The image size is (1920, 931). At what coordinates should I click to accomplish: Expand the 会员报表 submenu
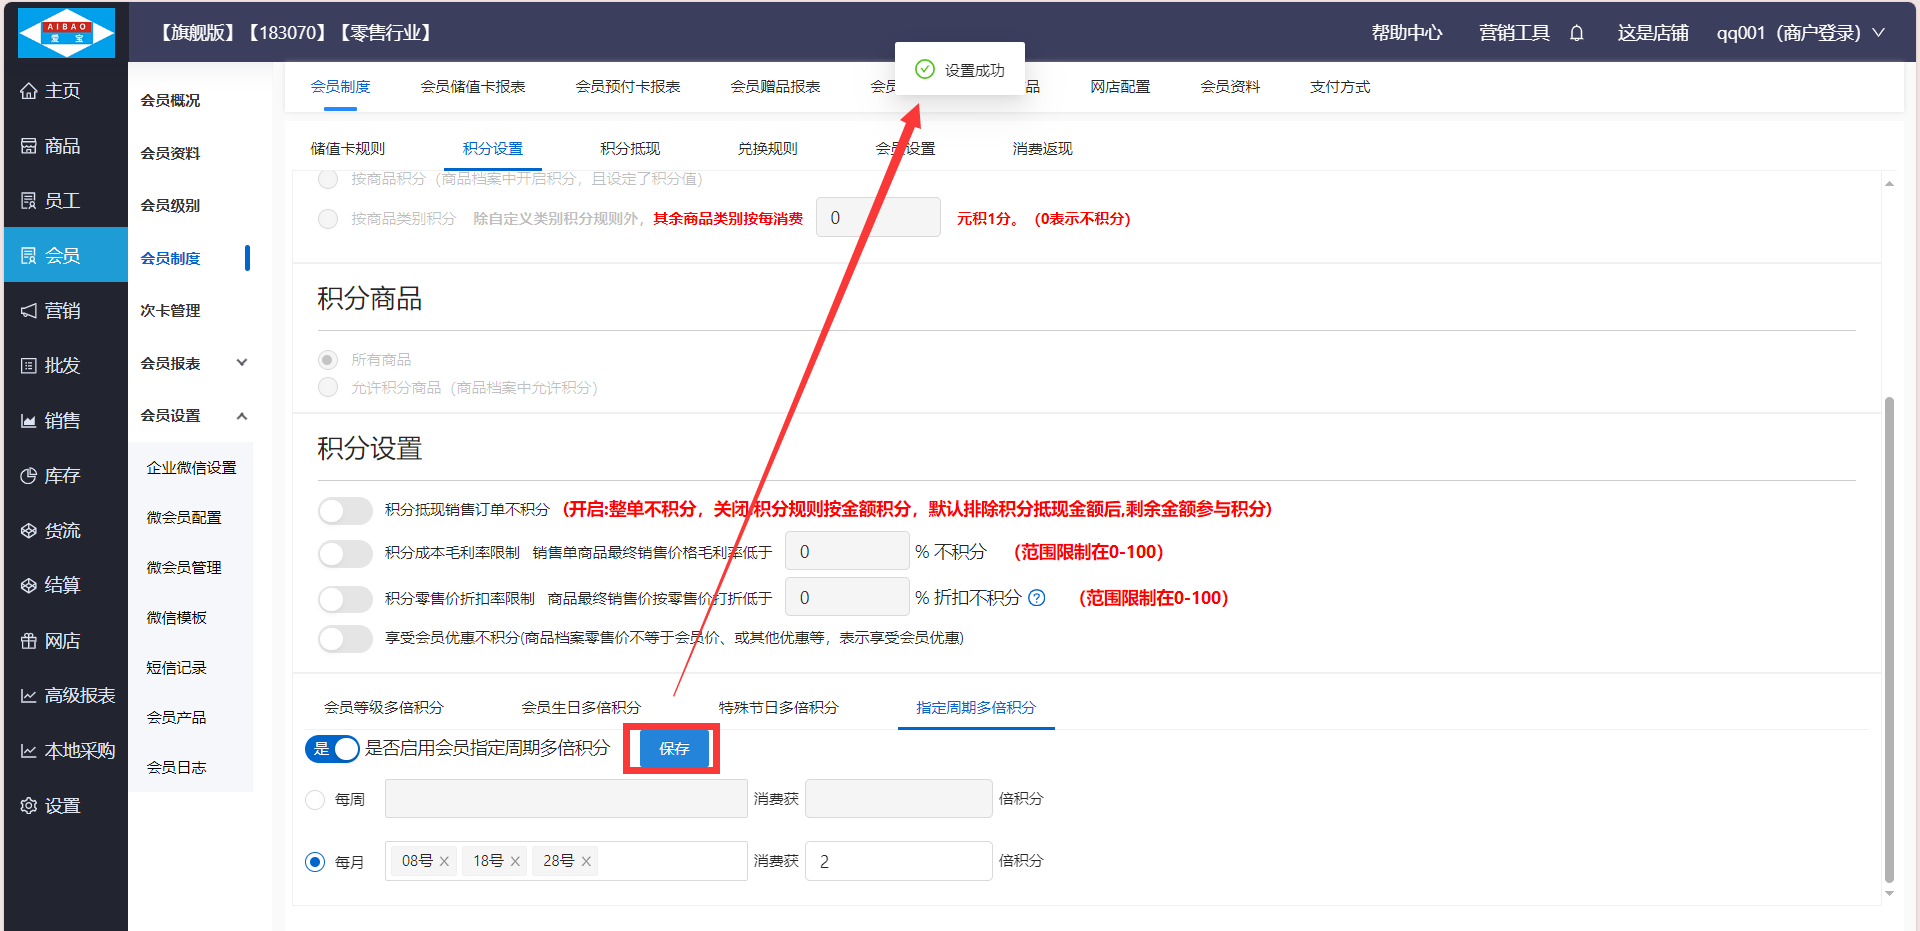[241, 363]
